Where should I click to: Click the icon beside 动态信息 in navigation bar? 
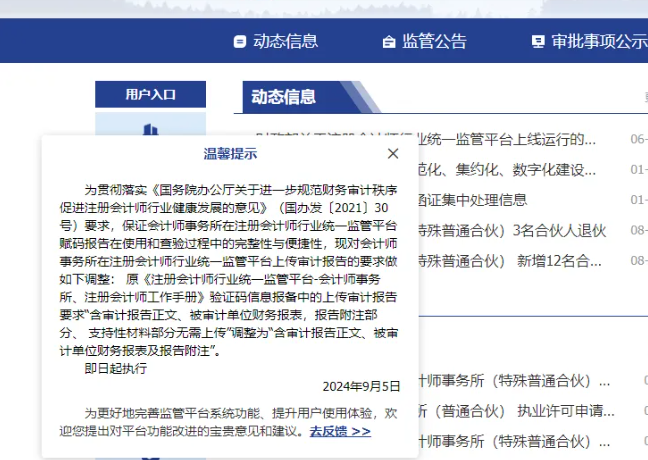(x=239, y=42)
